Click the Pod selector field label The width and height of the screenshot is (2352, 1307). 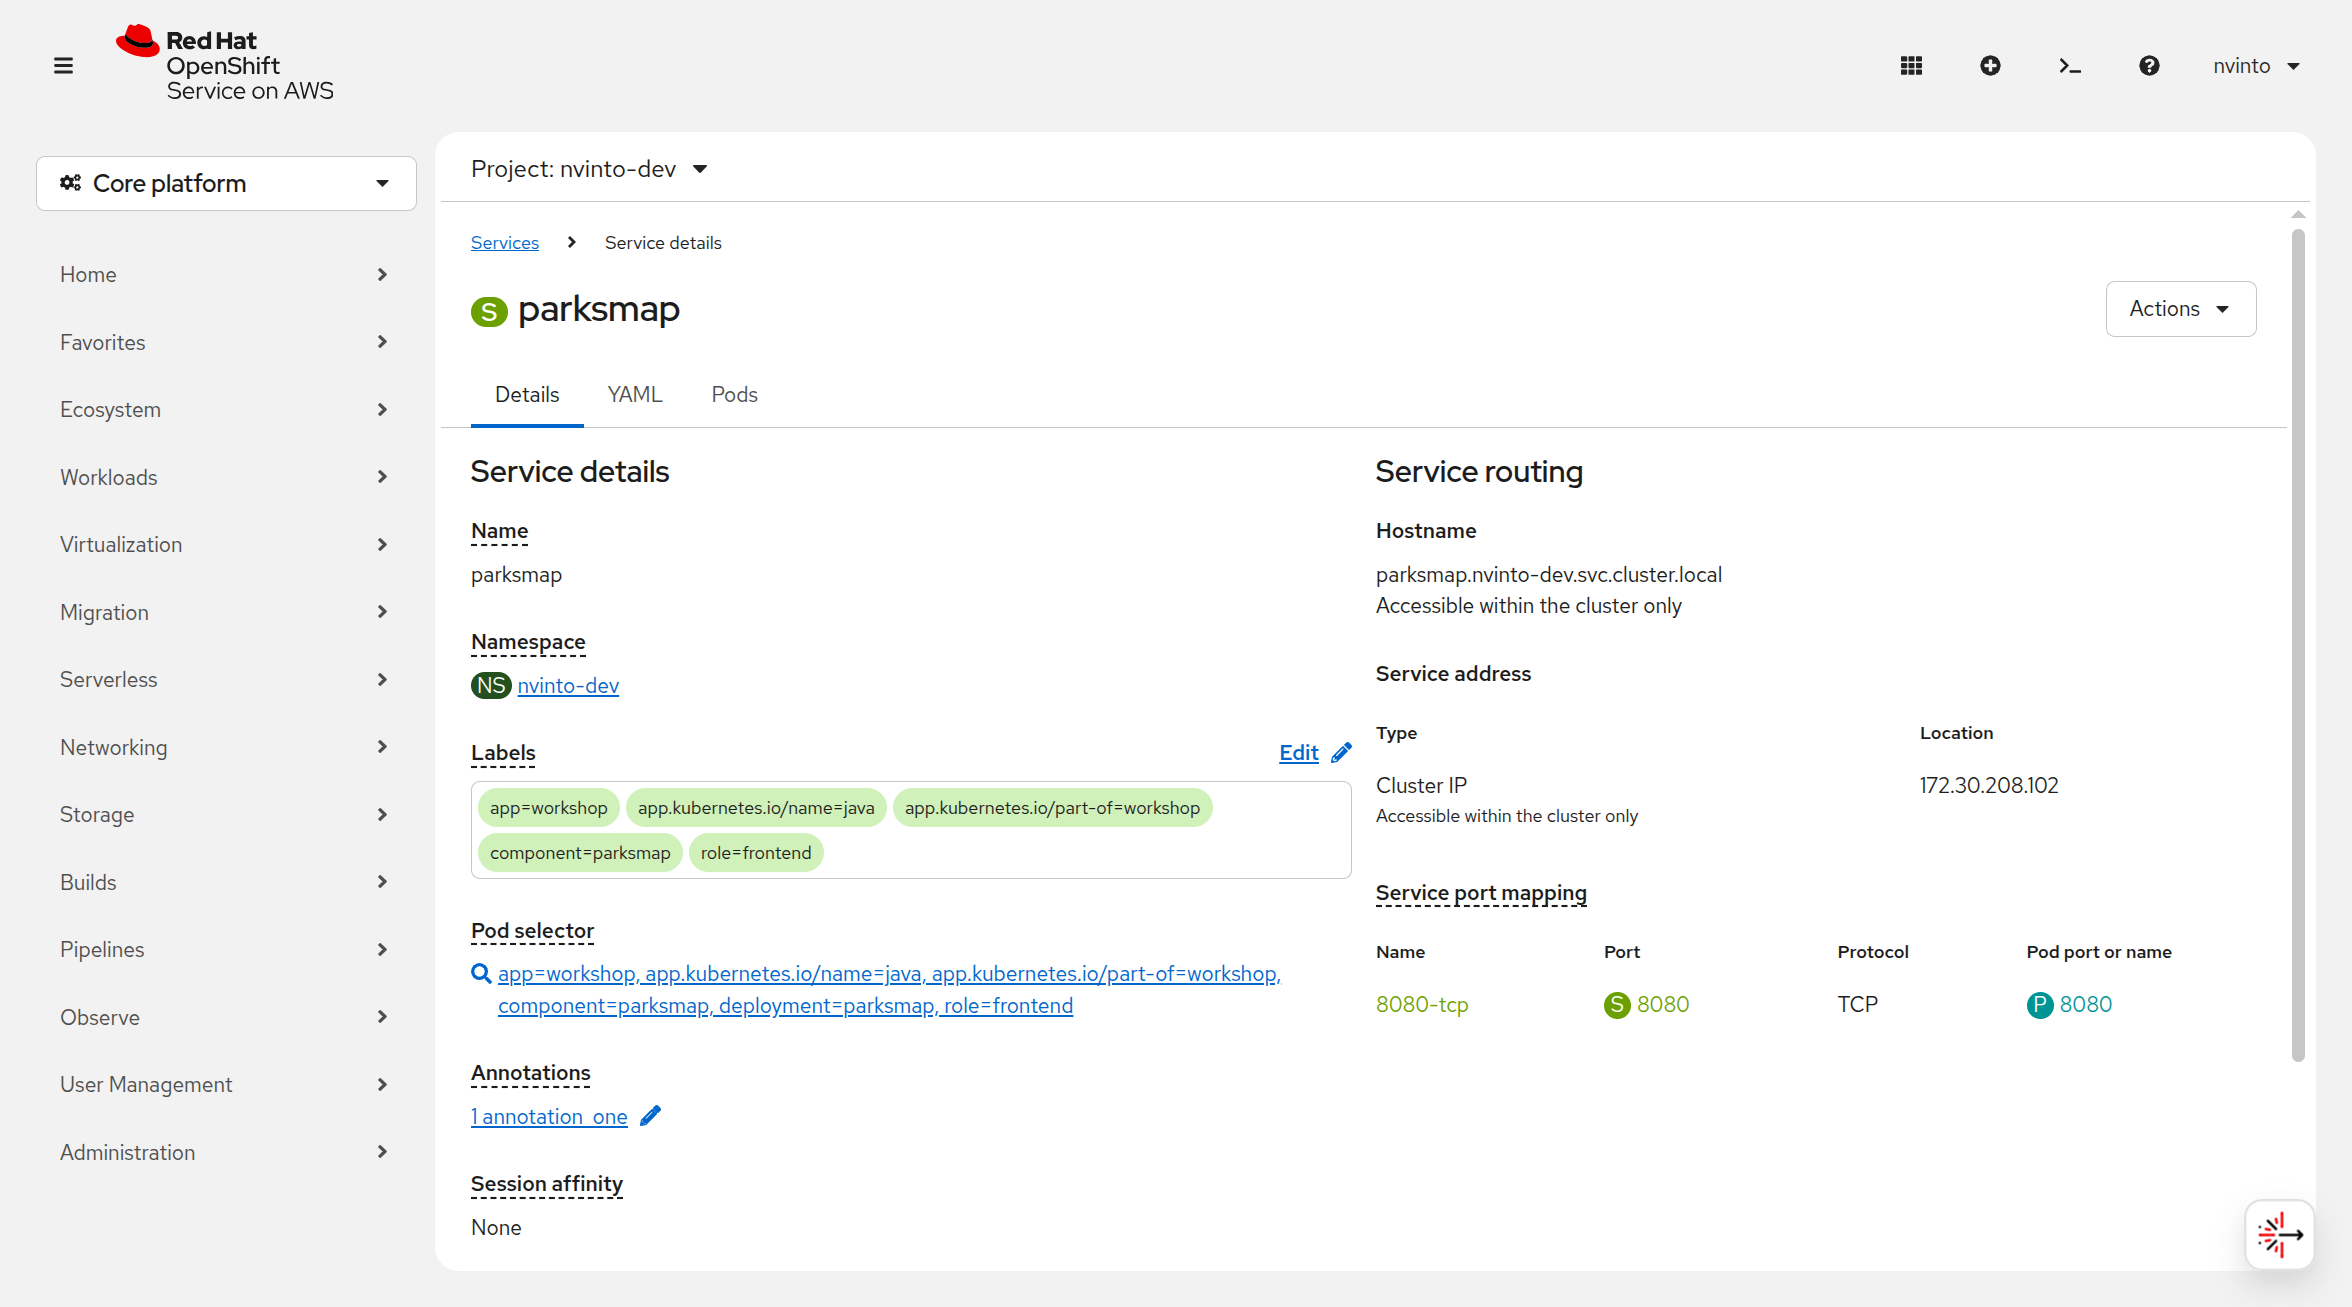click(x=532, y=931)
